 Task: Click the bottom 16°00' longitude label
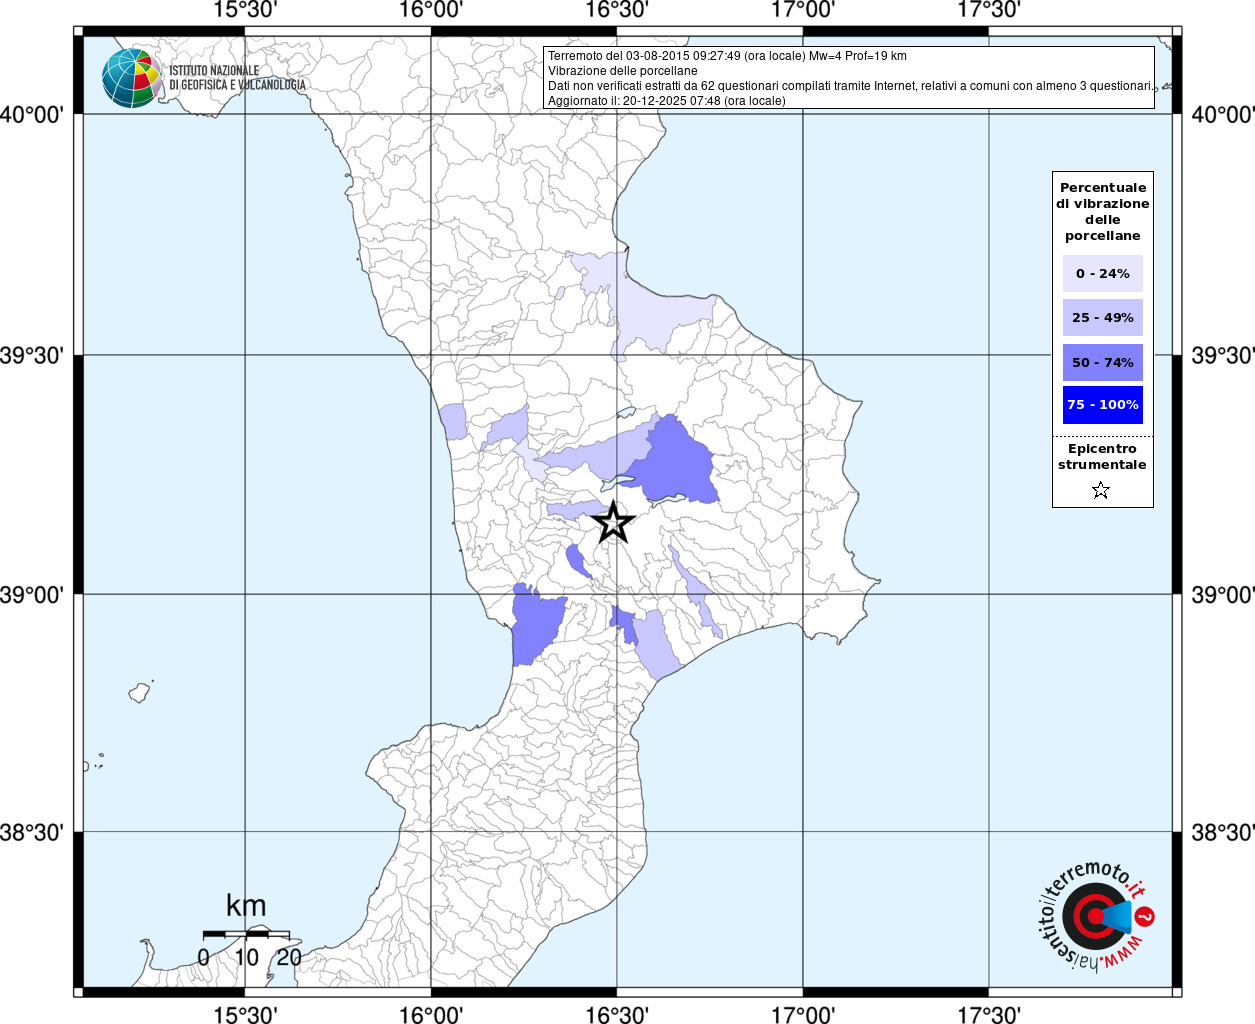431,1014
